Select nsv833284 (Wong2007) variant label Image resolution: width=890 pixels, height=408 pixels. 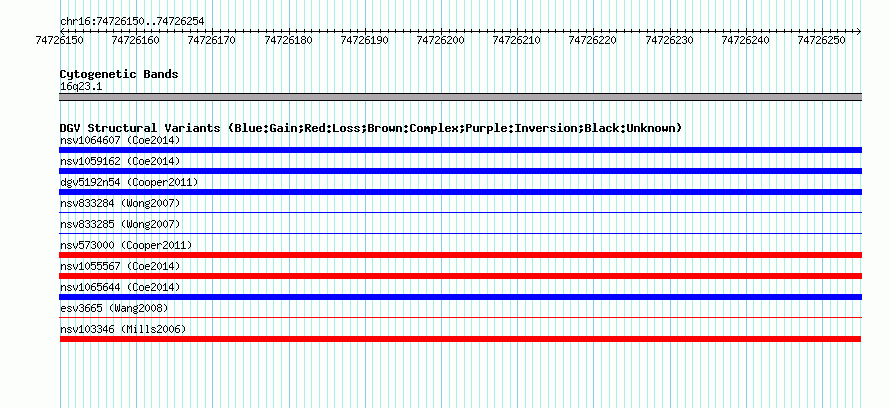[120, 203]
